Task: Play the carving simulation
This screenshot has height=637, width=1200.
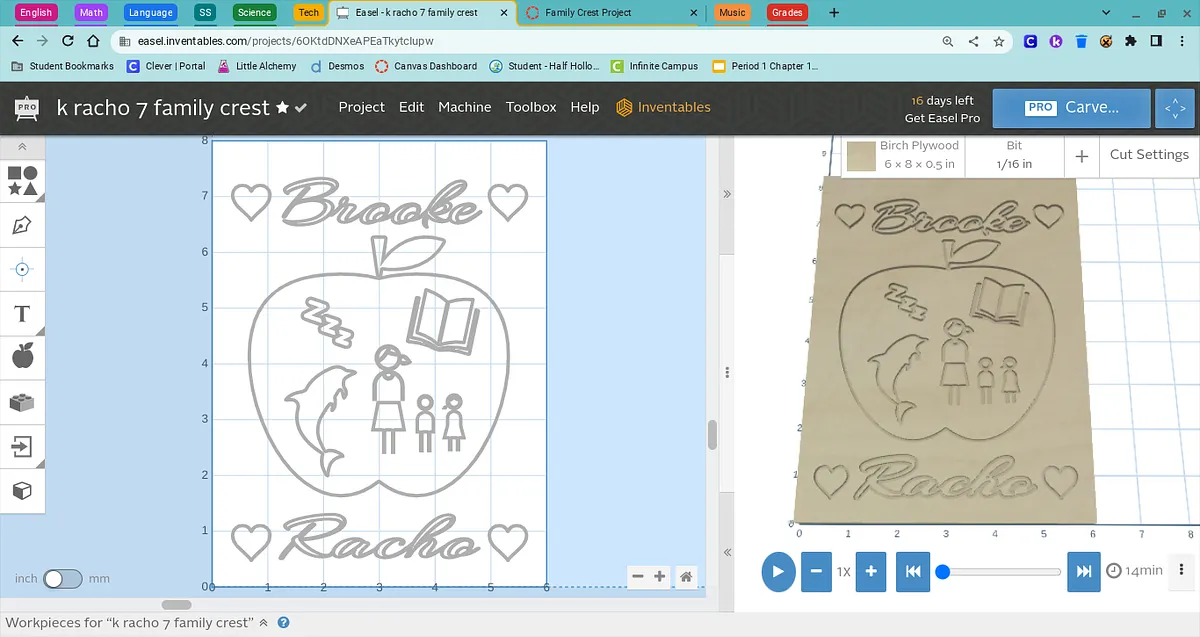Action: point(777,571)
